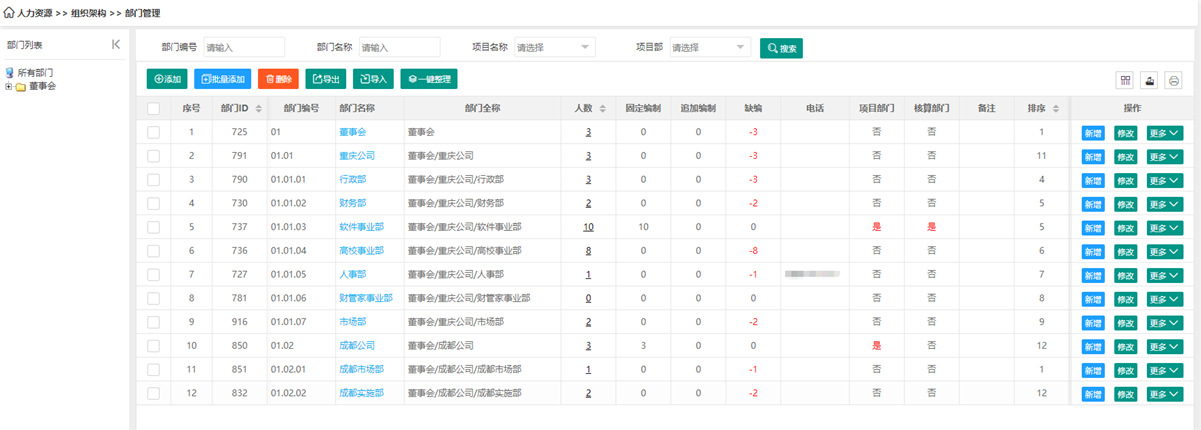Open the 项目部 dropdown

709,47
